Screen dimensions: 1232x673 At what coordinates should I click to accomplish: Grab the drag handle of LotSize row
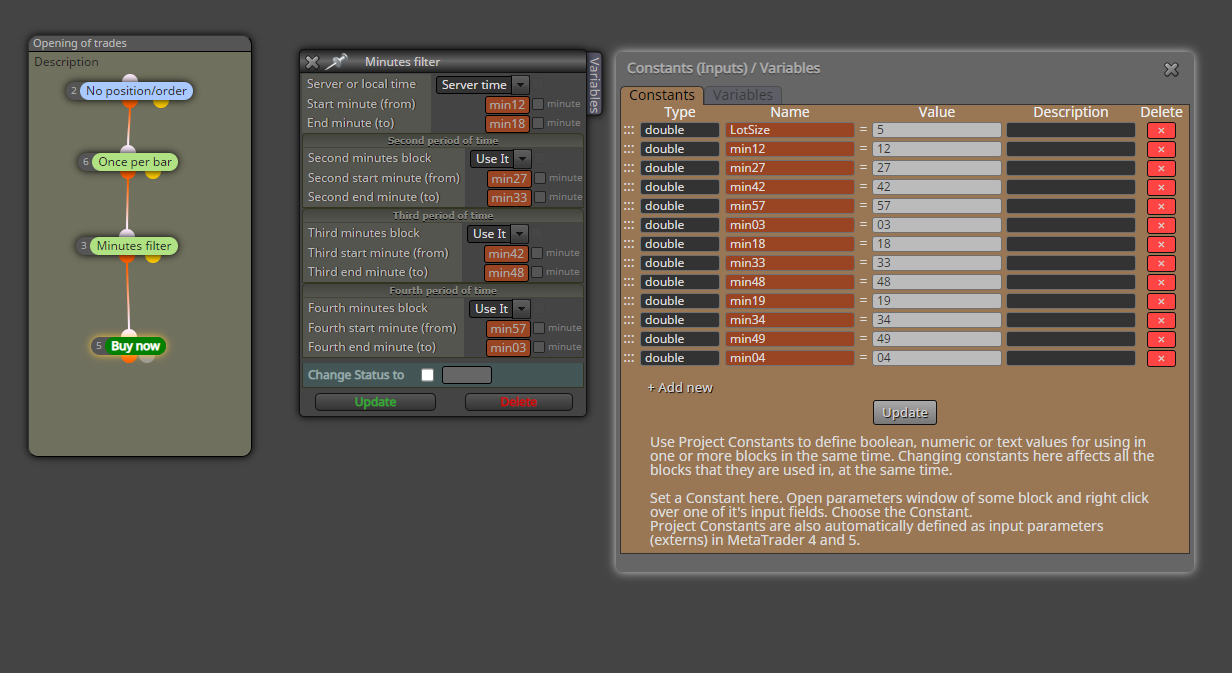629,130
